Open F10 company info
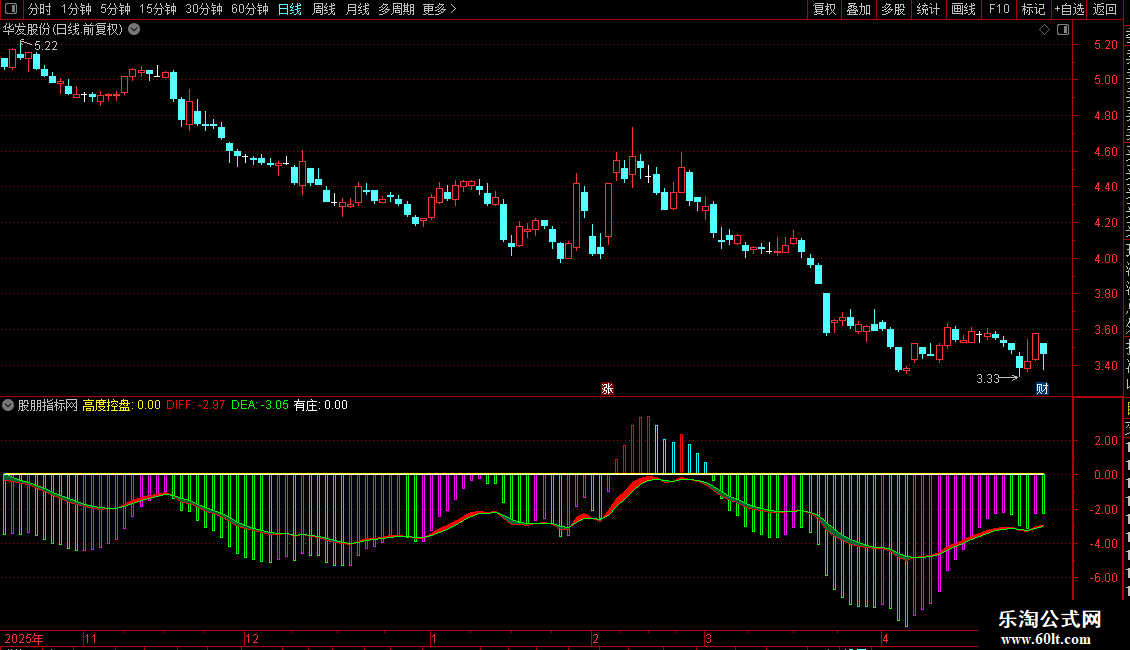The image size is (1130, 650). point(999,9)
